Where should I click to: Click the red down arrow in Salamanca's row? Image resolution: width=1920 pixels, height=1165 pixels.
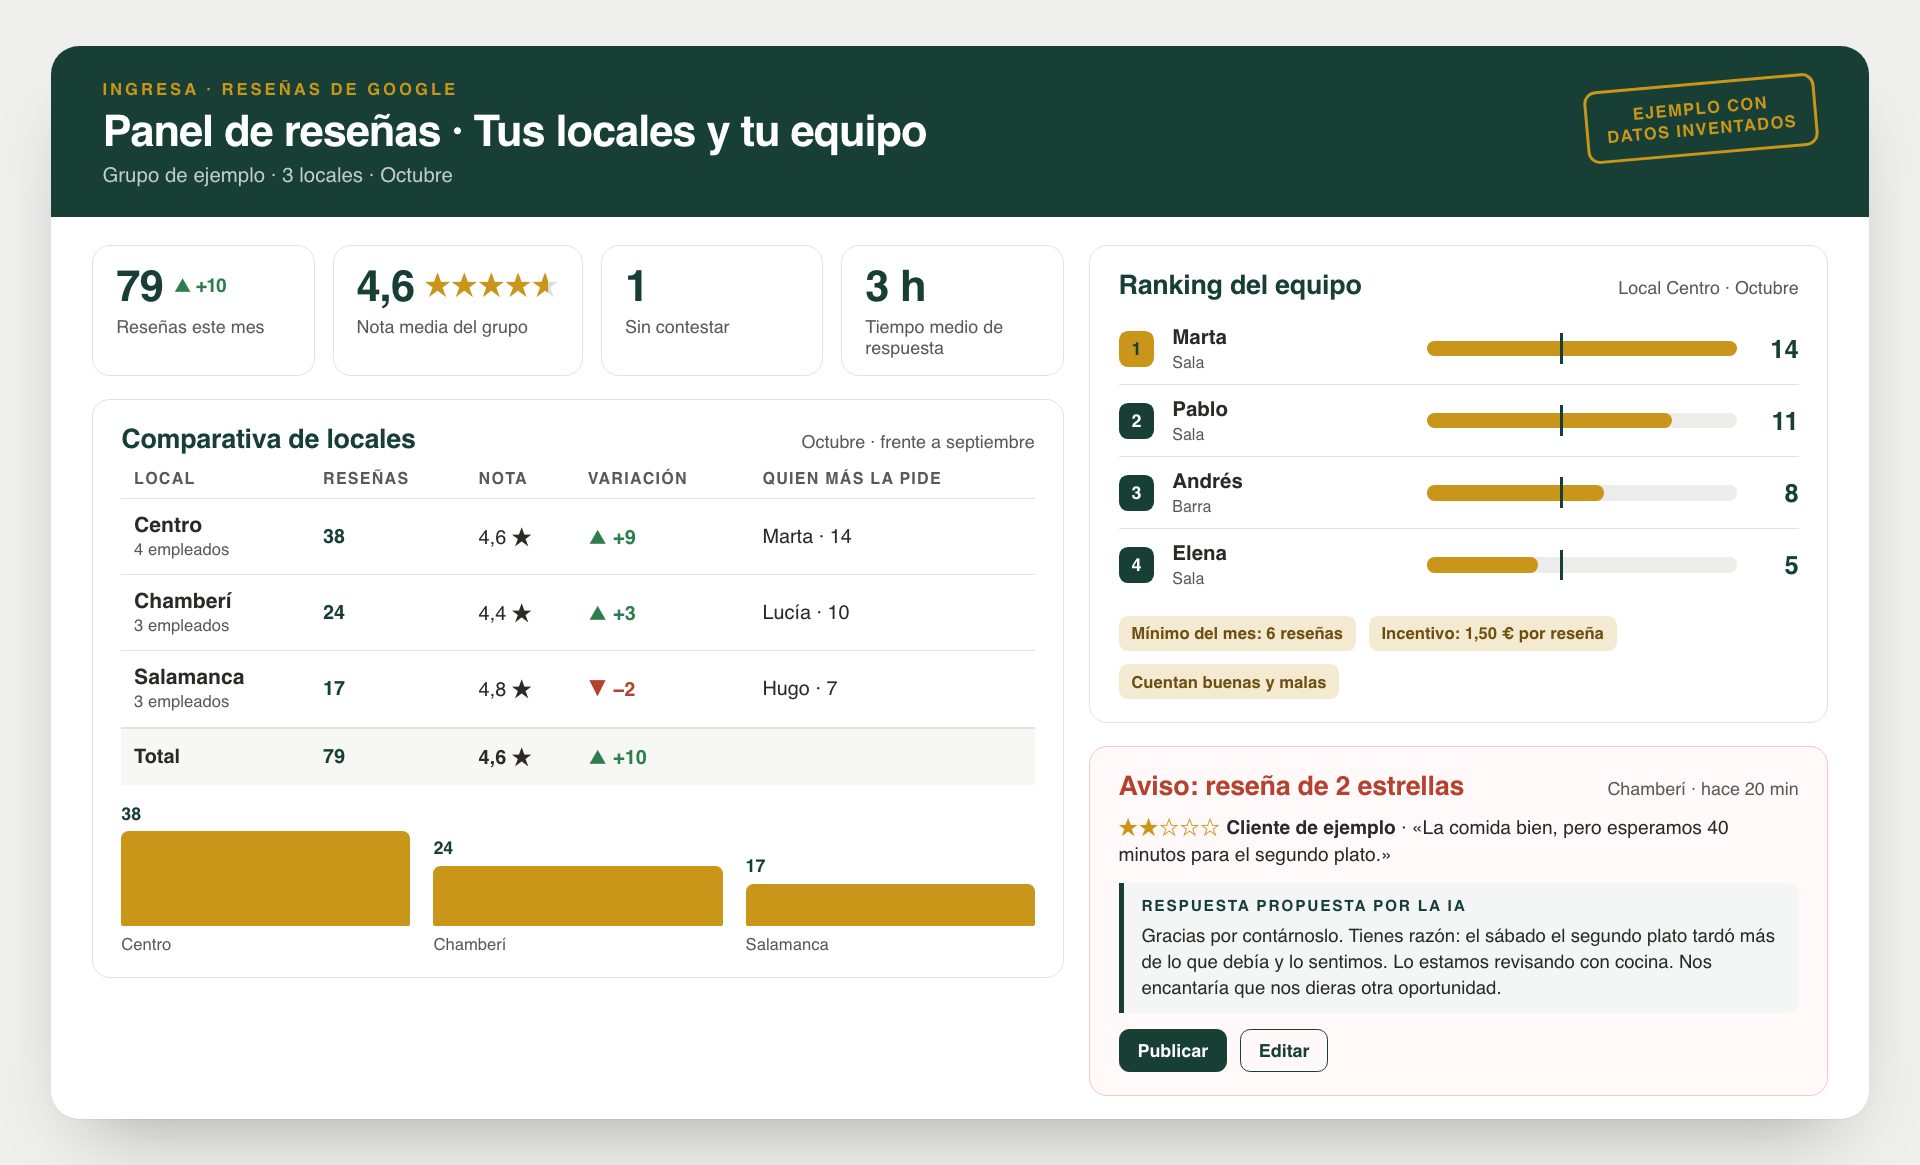point(597,688)
